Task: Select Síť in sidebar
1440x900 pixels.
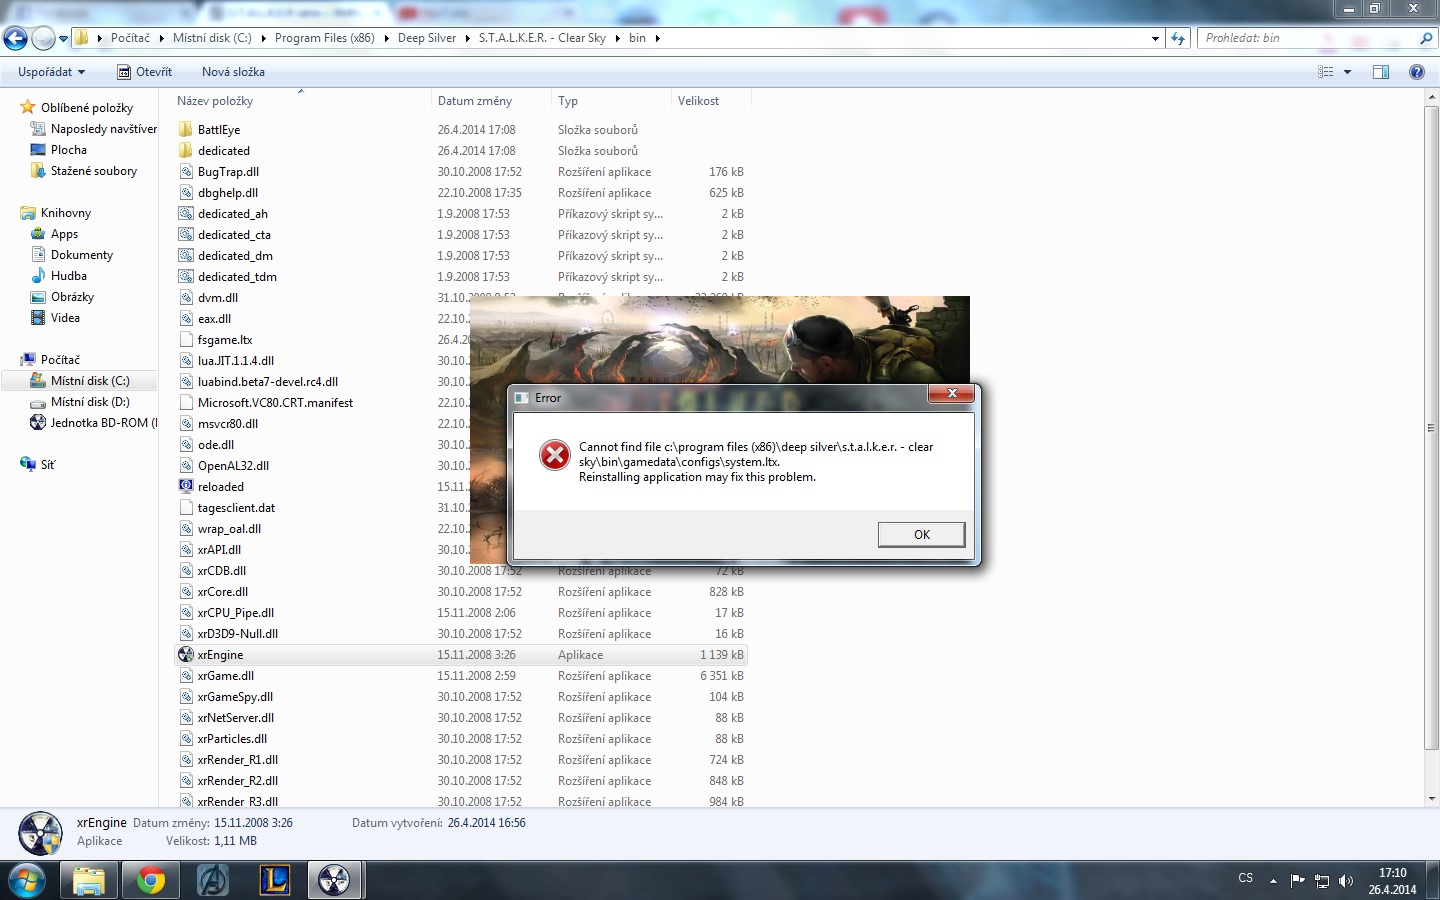Action: [38, 465]
